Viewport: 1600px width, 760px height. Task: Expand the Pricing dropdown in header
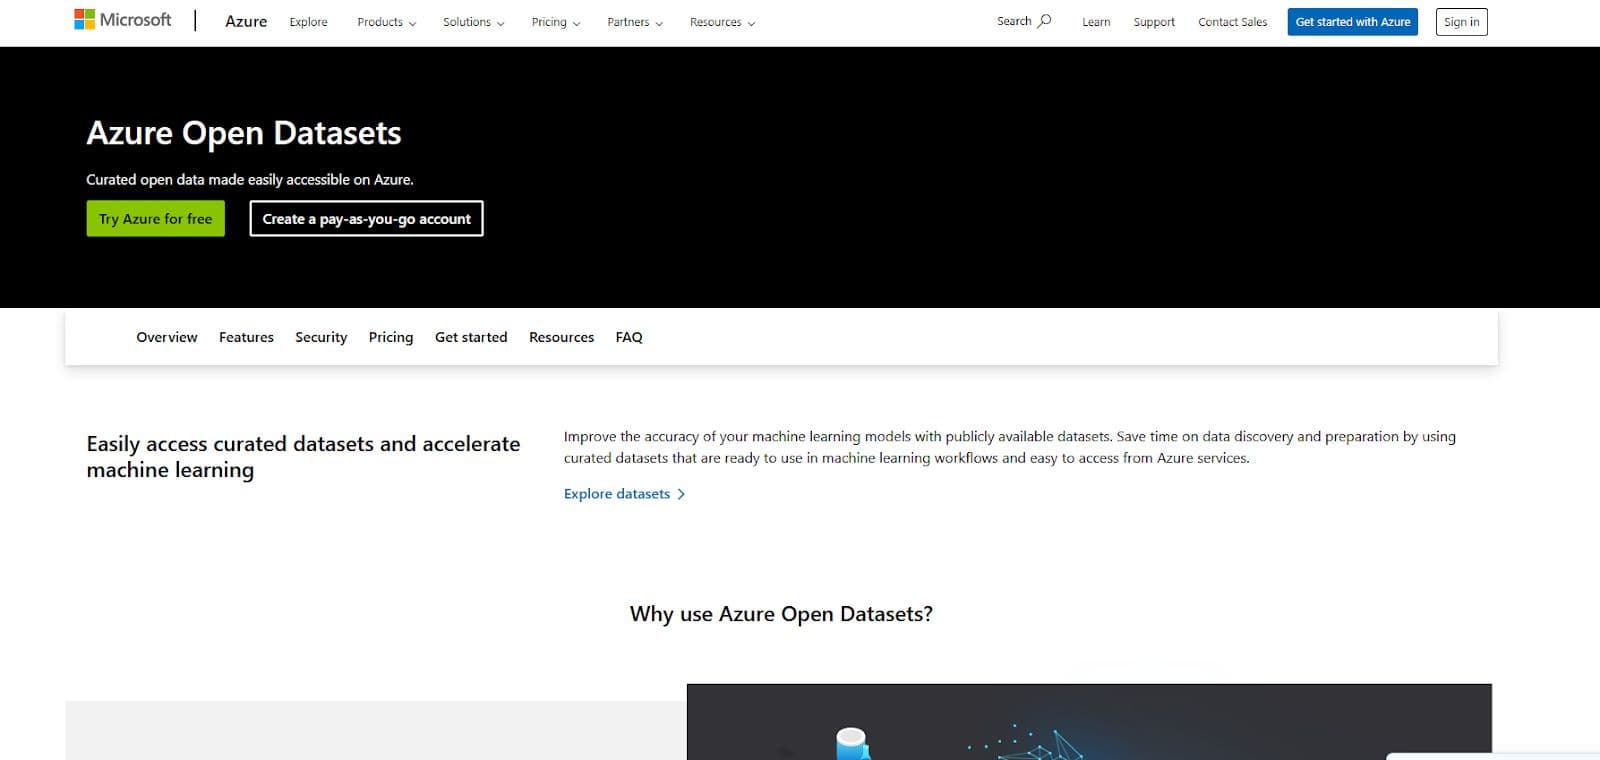(555, 22)
